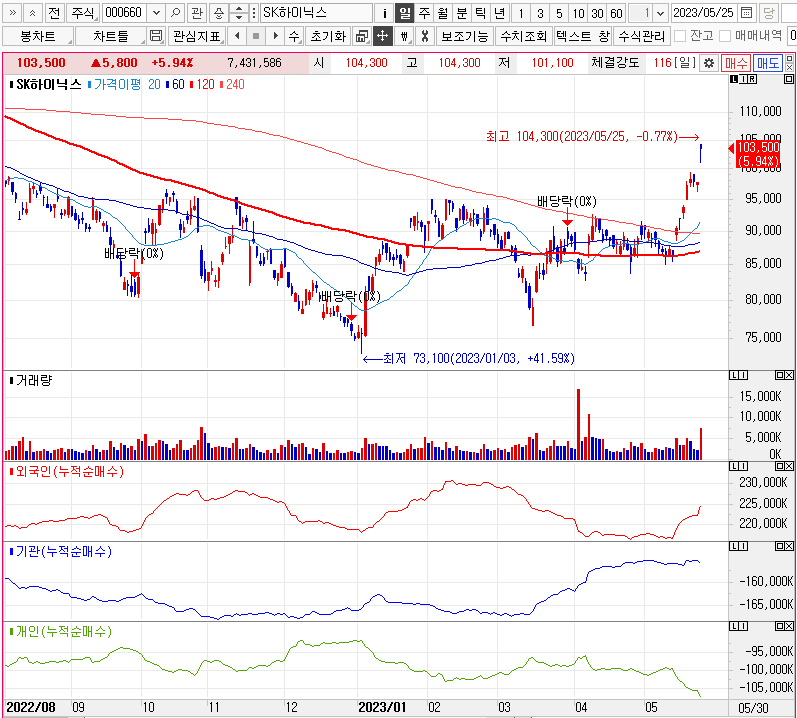This screenshot has width=797, height=718.
Task: Maximize the price chart pane icon
Action: (x=788, y=79)
